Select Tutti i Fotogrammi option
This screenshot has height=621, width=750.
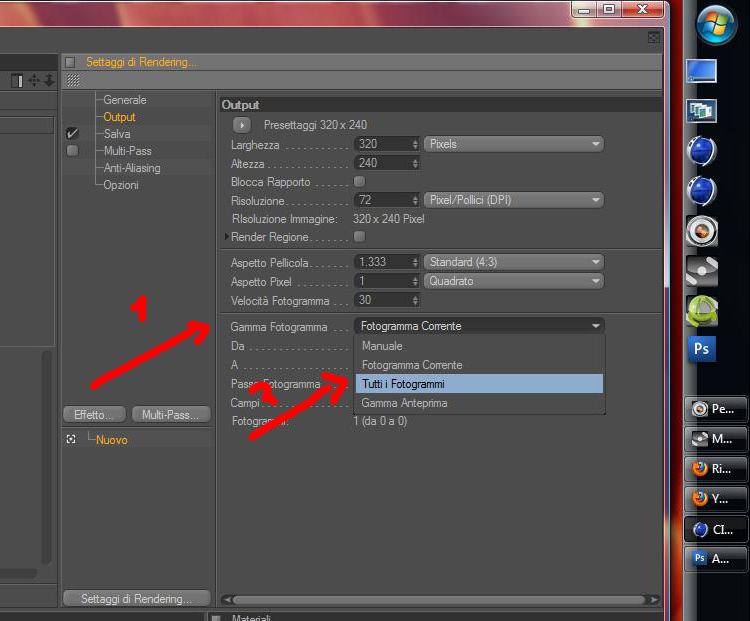(x=479, y=384)
